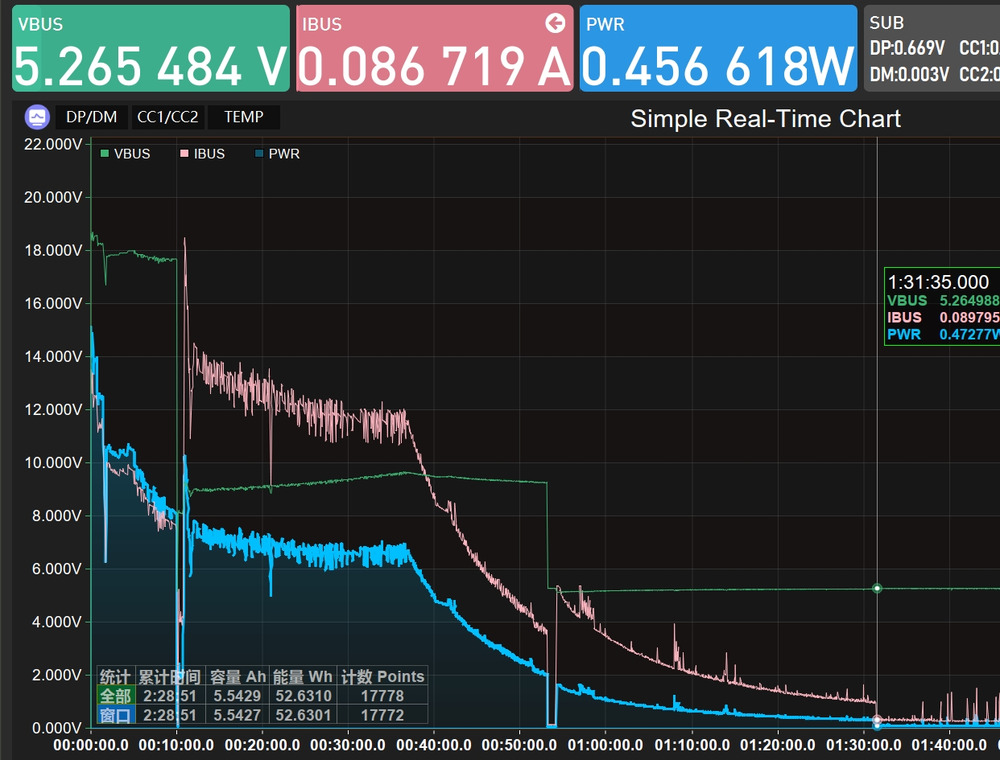
Task: Click the PWR wattage readout panel
Action: [x=718, y=48]
